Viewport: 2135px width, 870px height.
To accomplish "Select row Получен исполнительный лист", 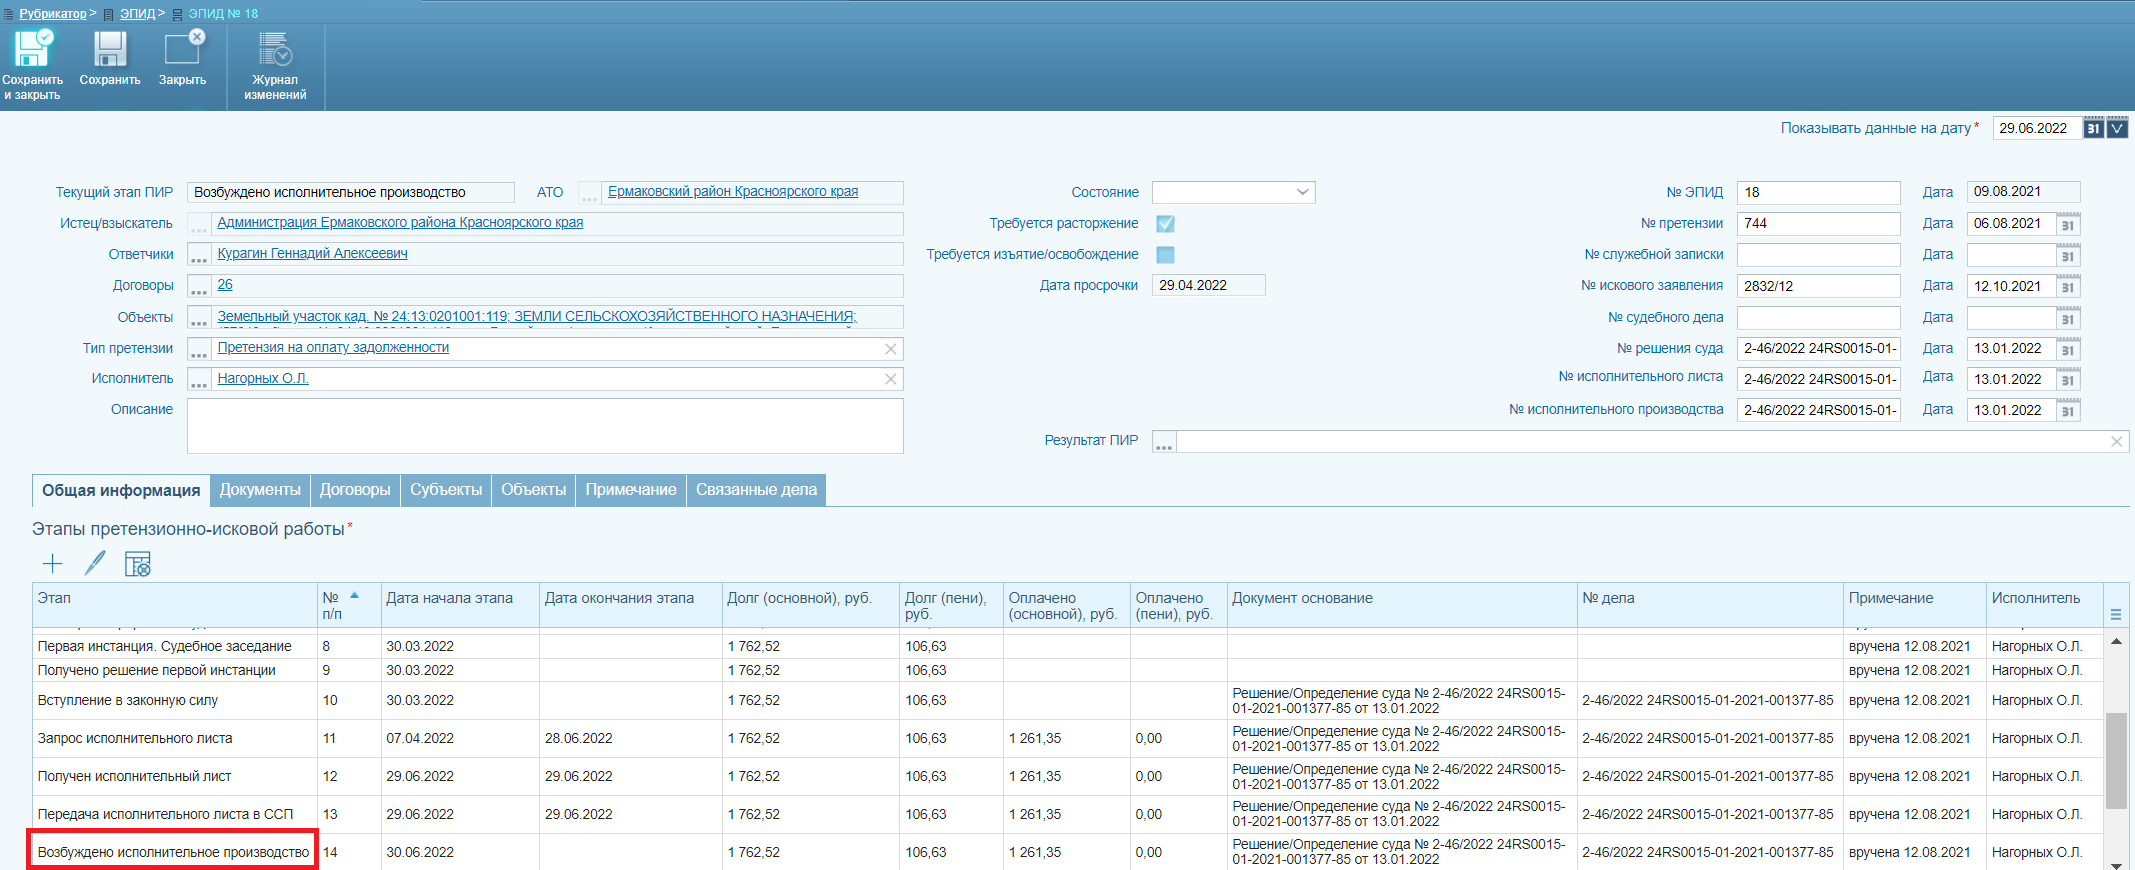I will tap(1067, 777).
